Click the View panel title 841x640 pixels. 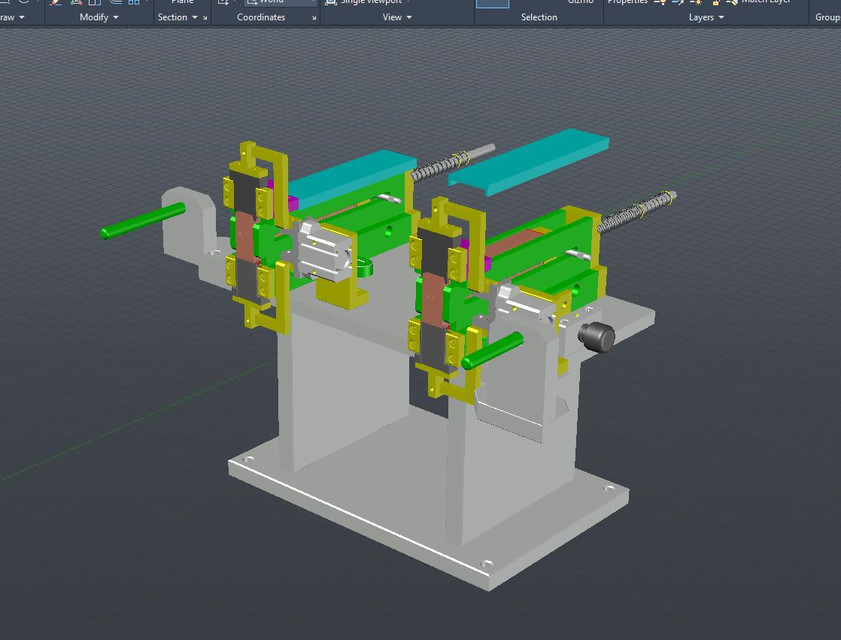391,17
